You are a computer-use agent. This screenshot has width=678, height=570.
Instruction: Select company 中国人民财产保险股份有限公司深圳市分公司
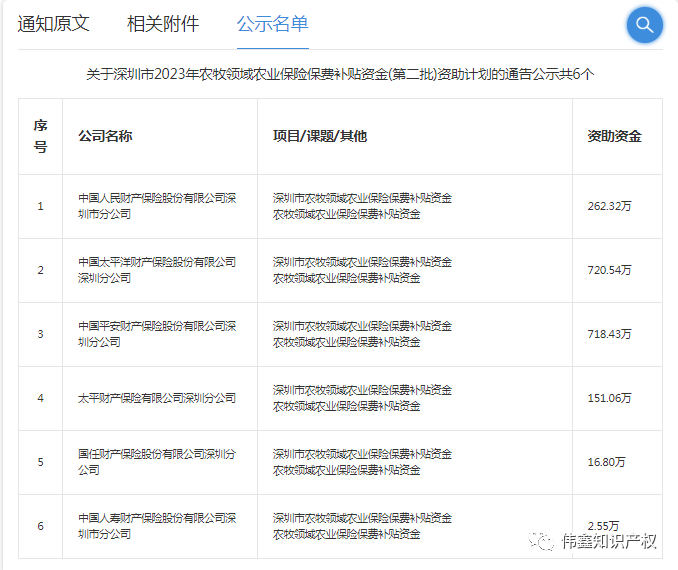[157, 206]
